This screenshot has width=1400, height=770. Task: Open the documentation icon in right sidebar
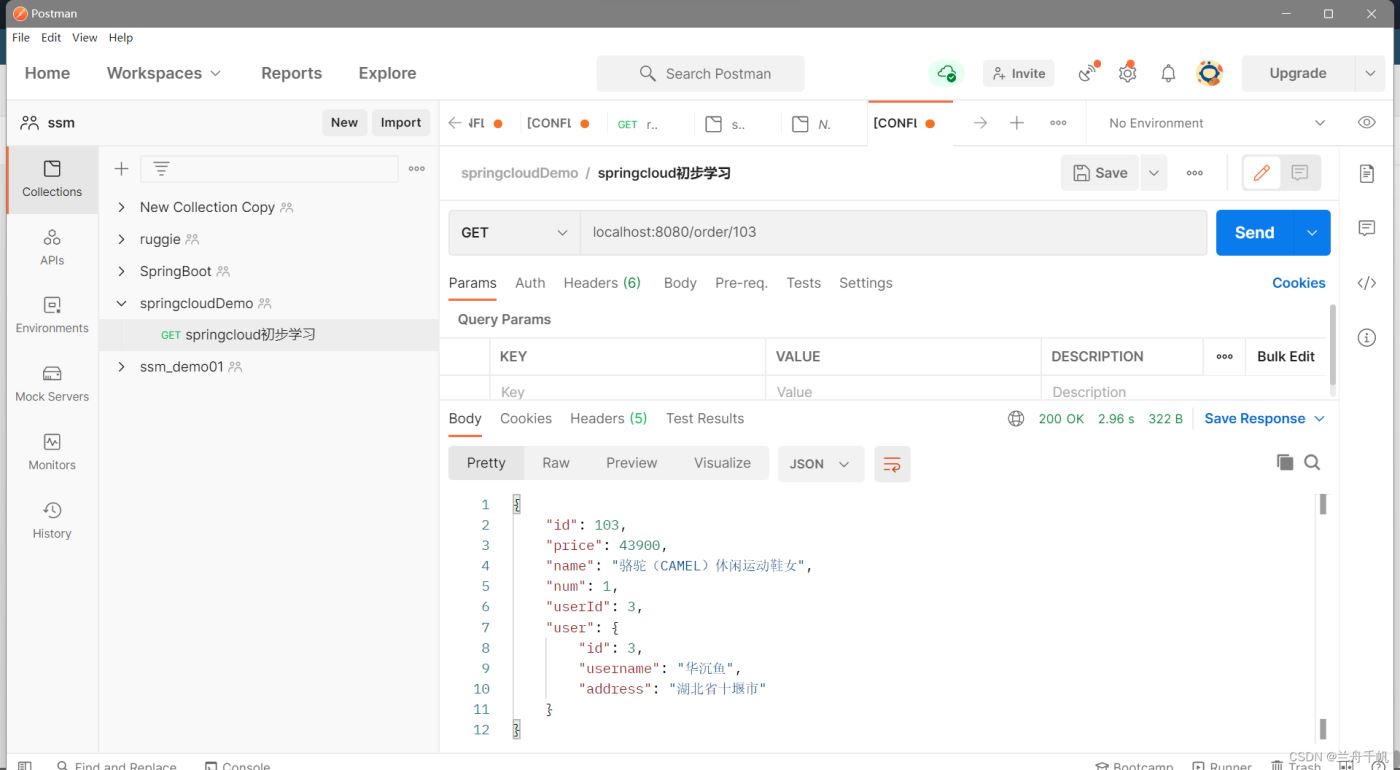[1367, 174]
